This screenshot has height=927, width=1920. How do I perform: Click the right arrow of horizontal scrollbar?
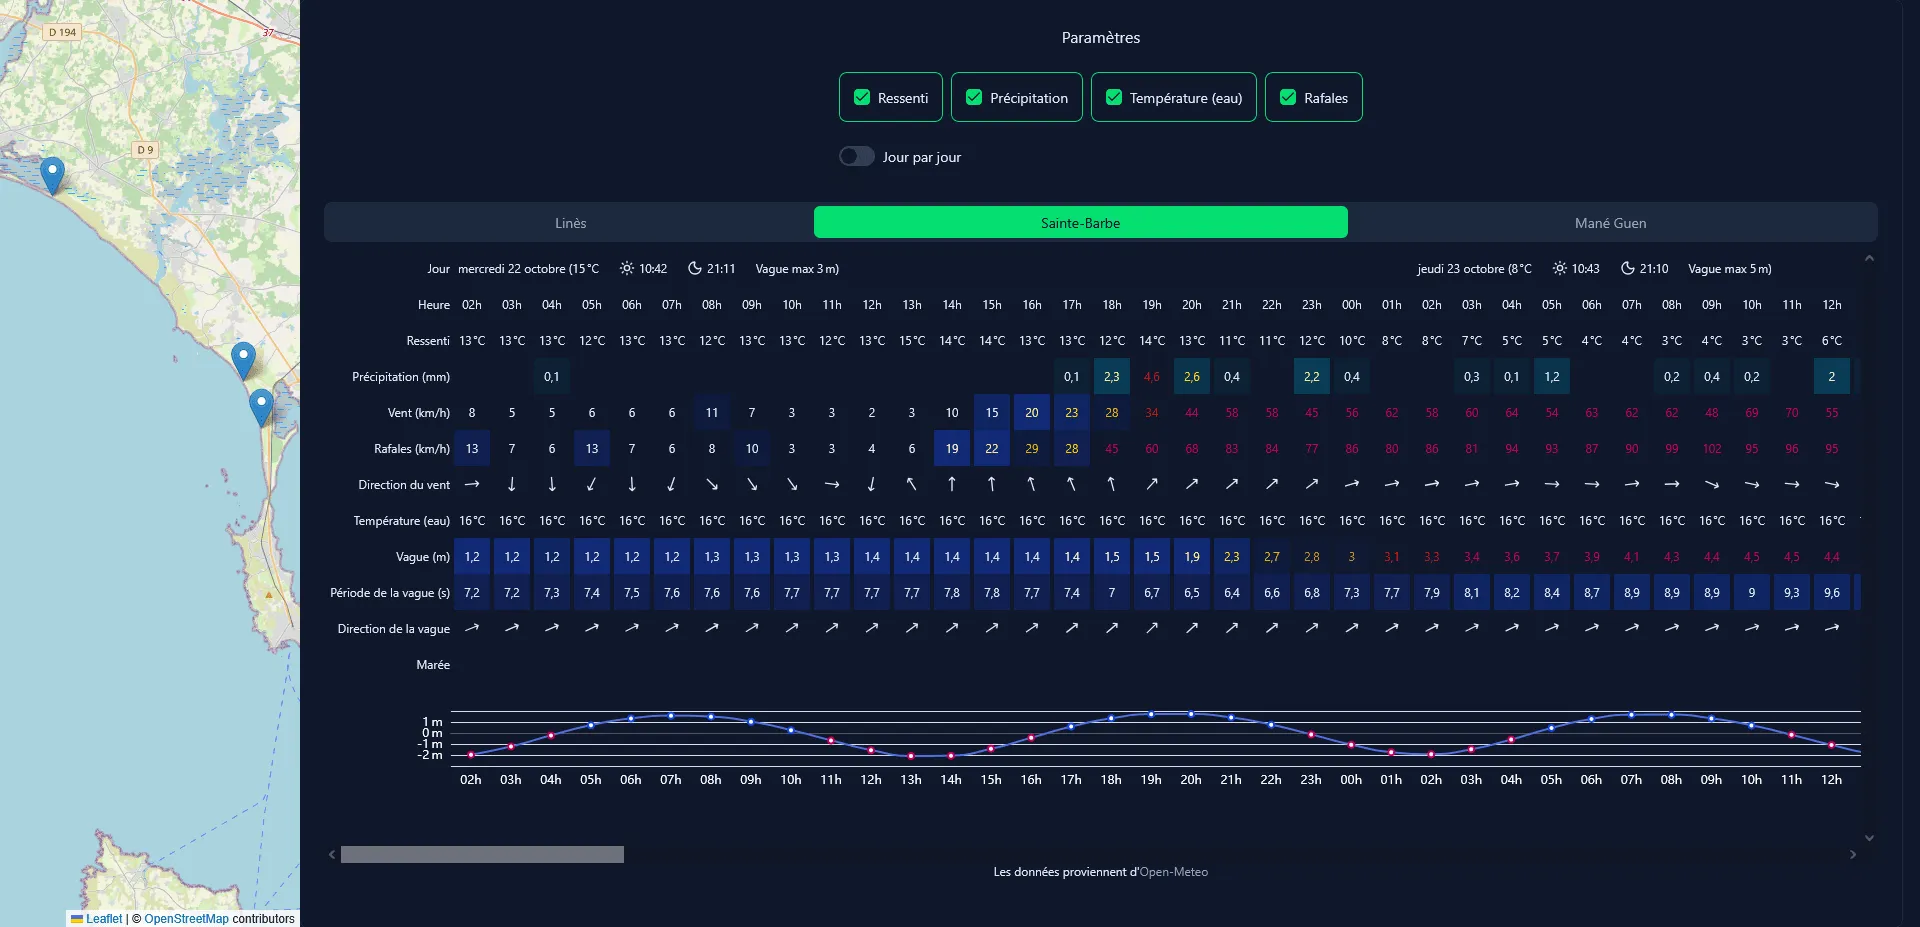click(1852, 855)
